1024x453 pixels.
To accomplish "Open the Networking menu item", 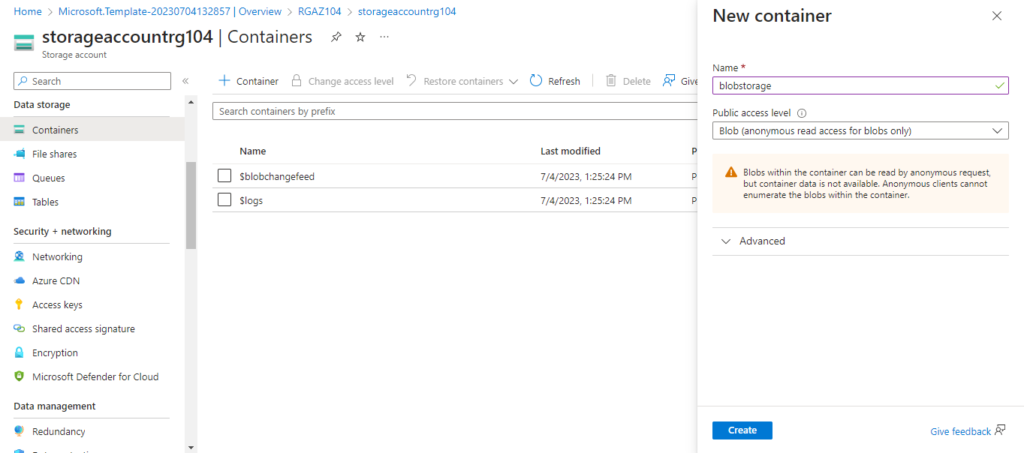I will click(x=57, y=257).
